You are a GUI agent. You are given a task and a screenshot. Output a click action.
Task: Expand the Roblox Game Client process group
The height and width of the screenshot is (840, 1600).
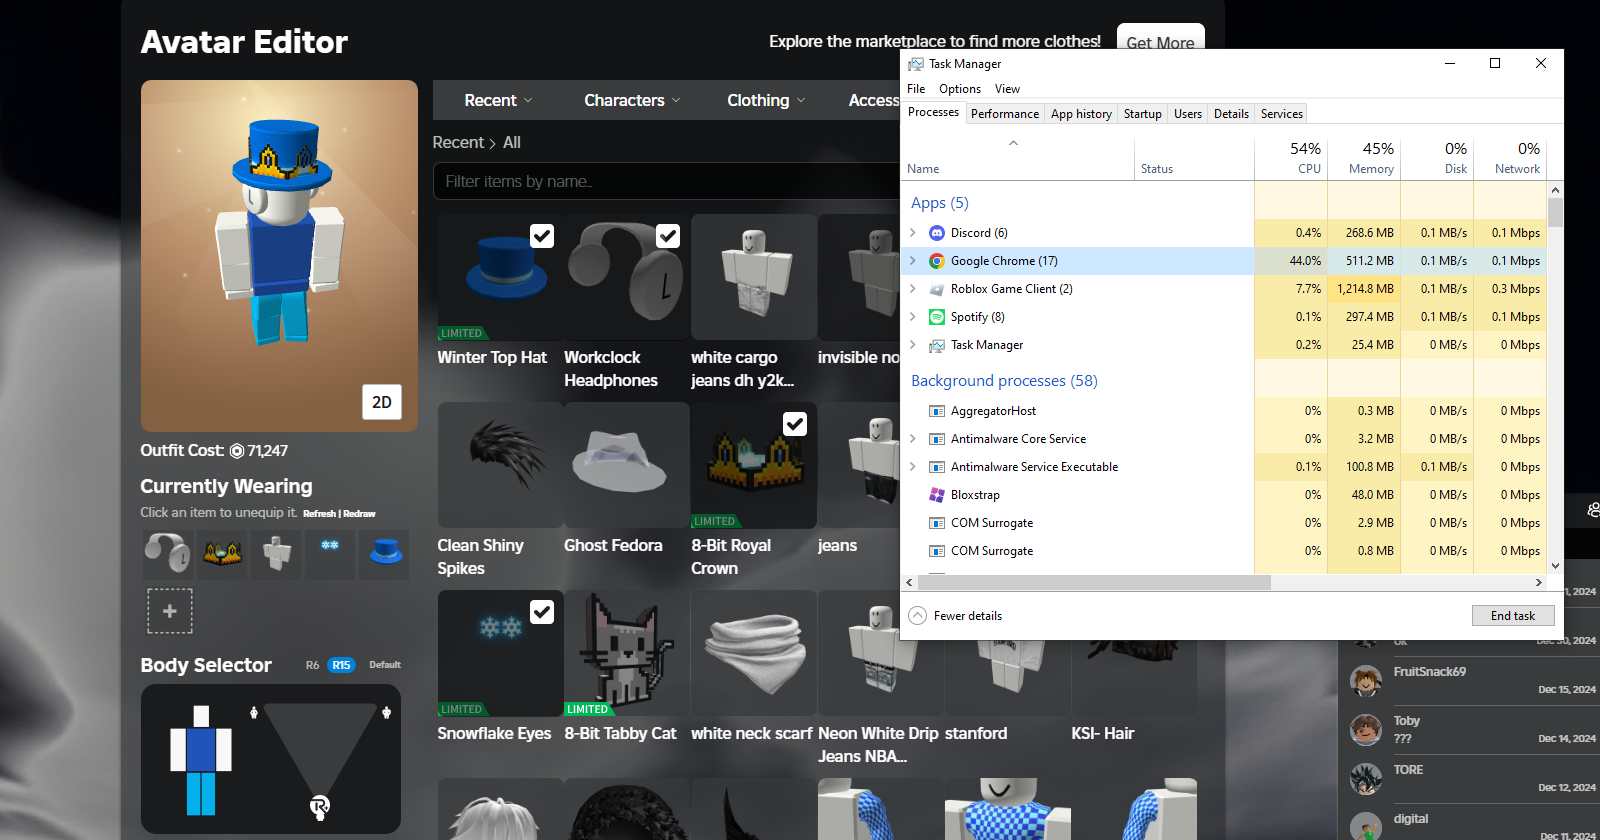click(x=912, y=289)
